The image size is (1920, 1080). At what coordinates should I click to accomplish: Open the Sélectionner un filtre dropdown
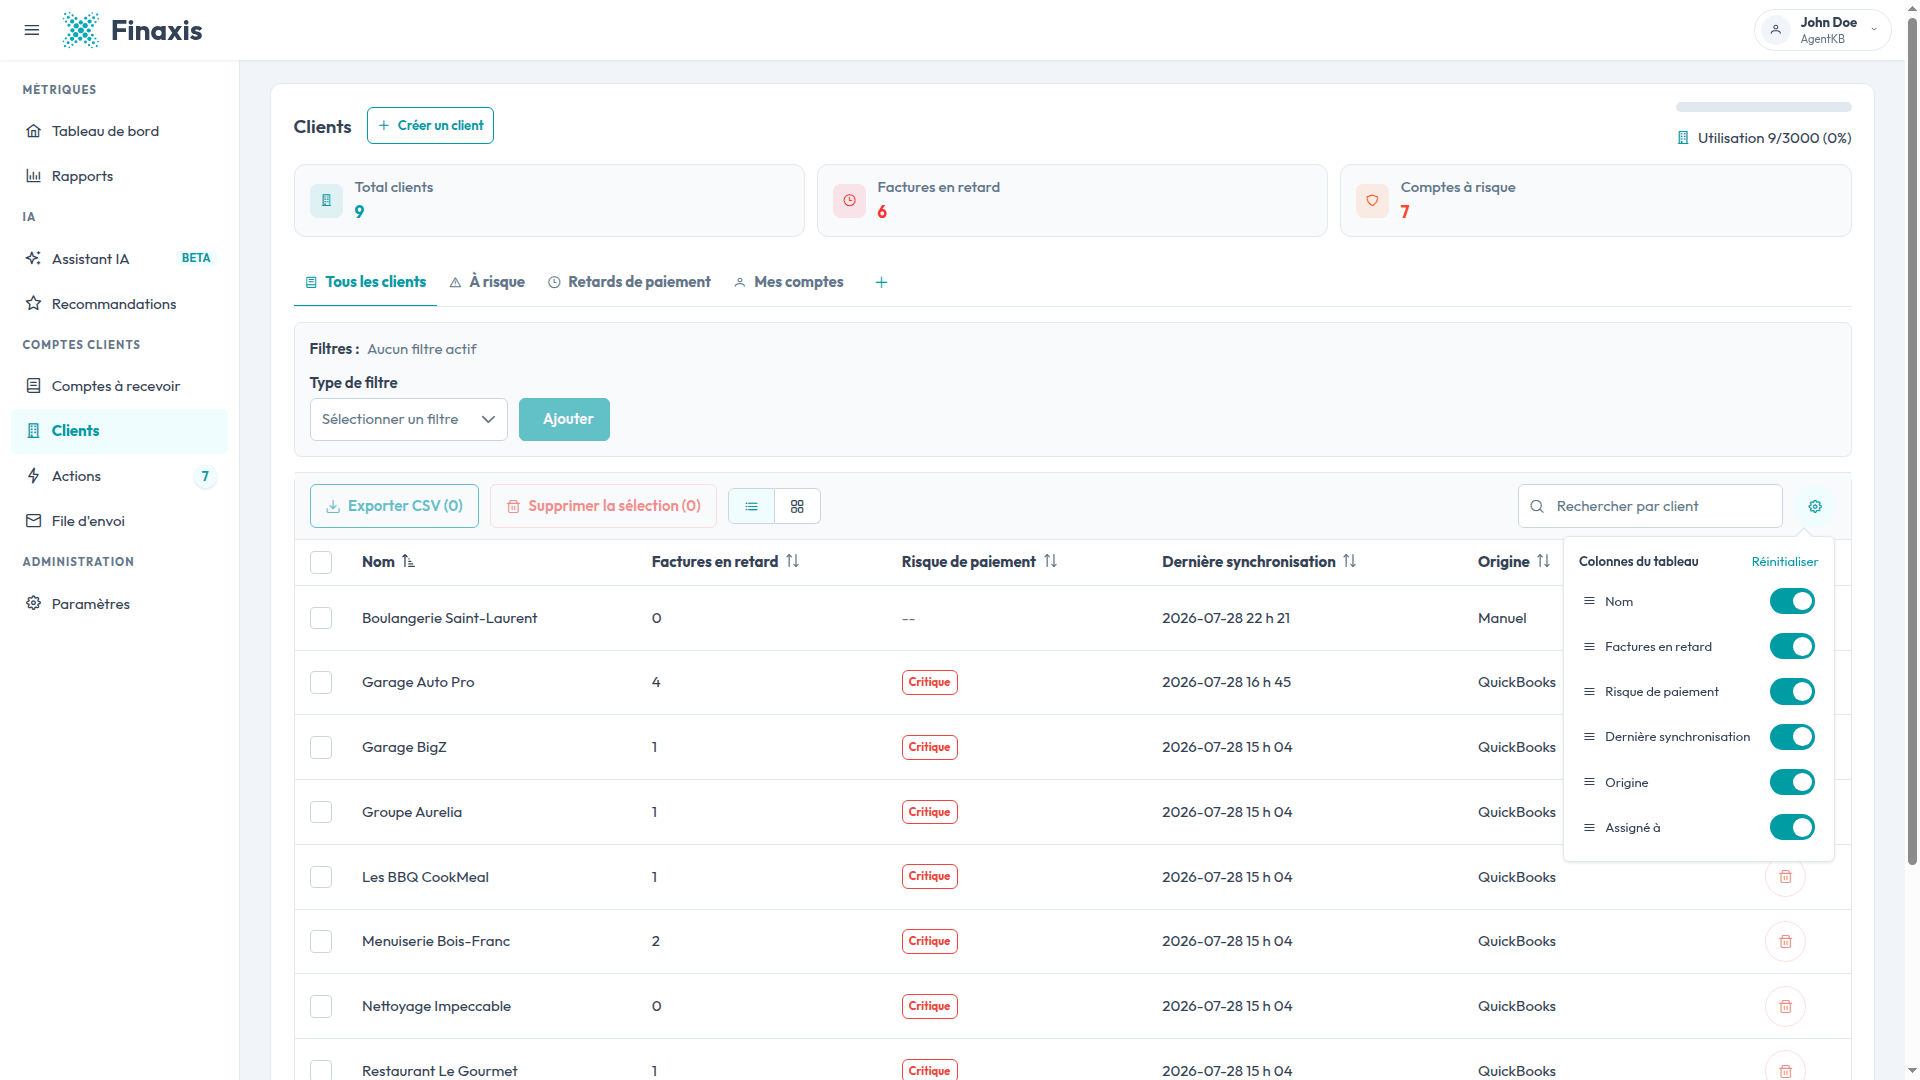408,420
